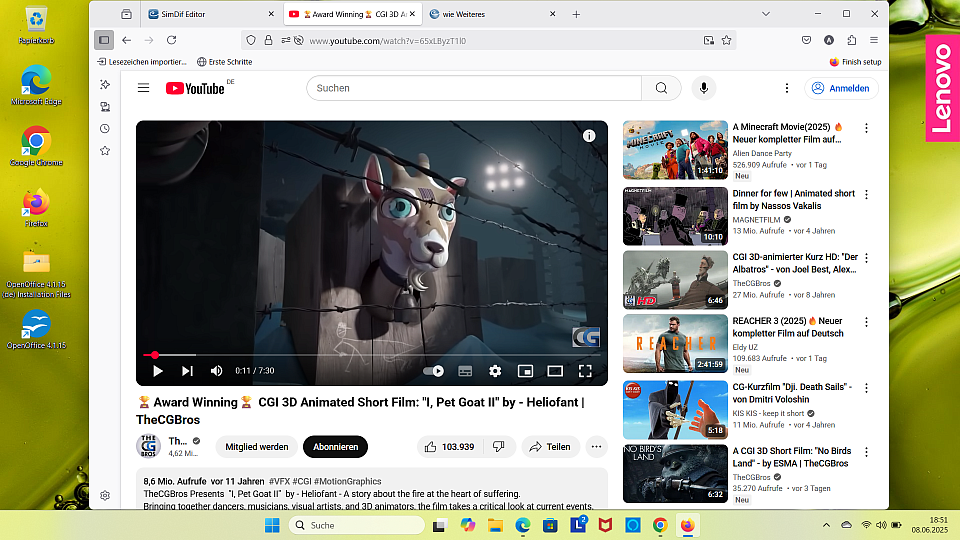
Task: Activate the miniplayer icon
Action: coord(525,371)
